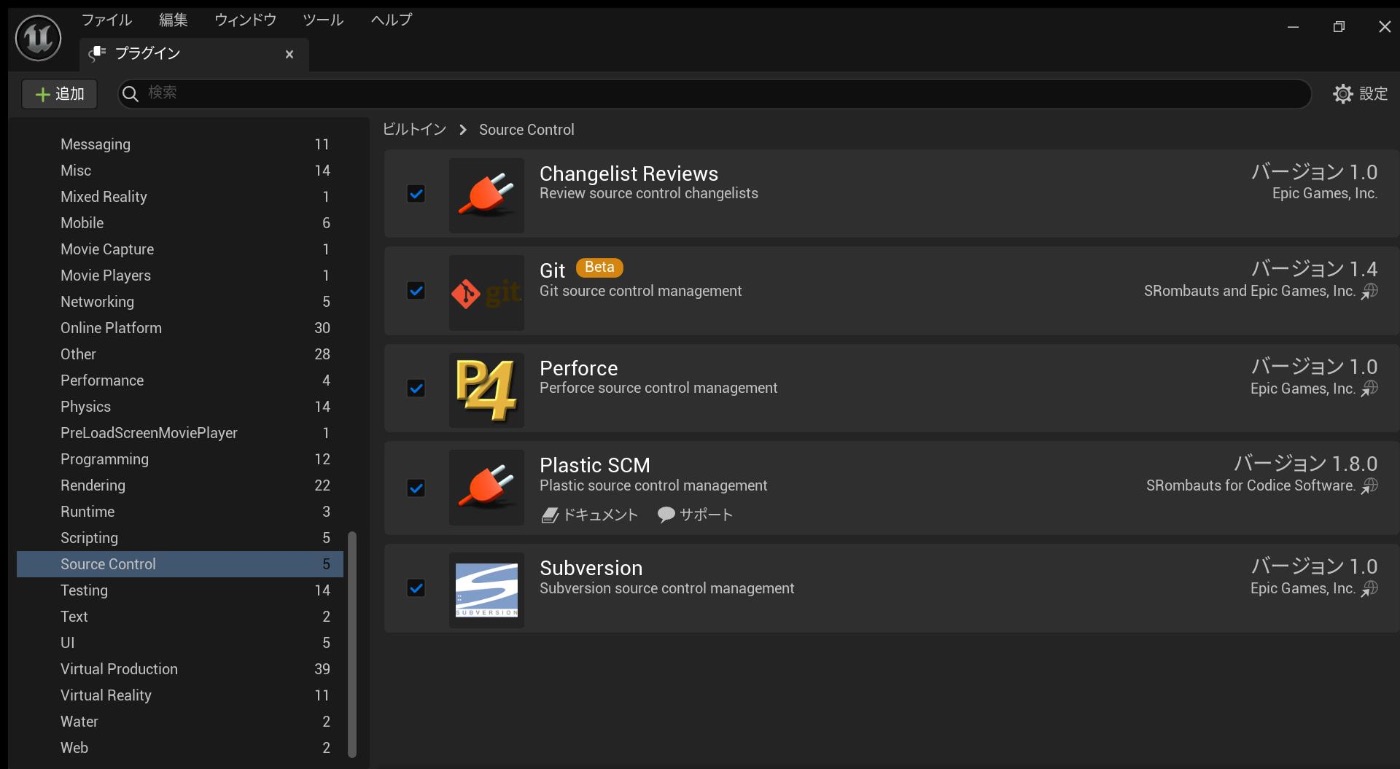Screen dimensions: 1400x769
Task: Open the Git plugin author web link icon
Action: (x=1370, y=291)
